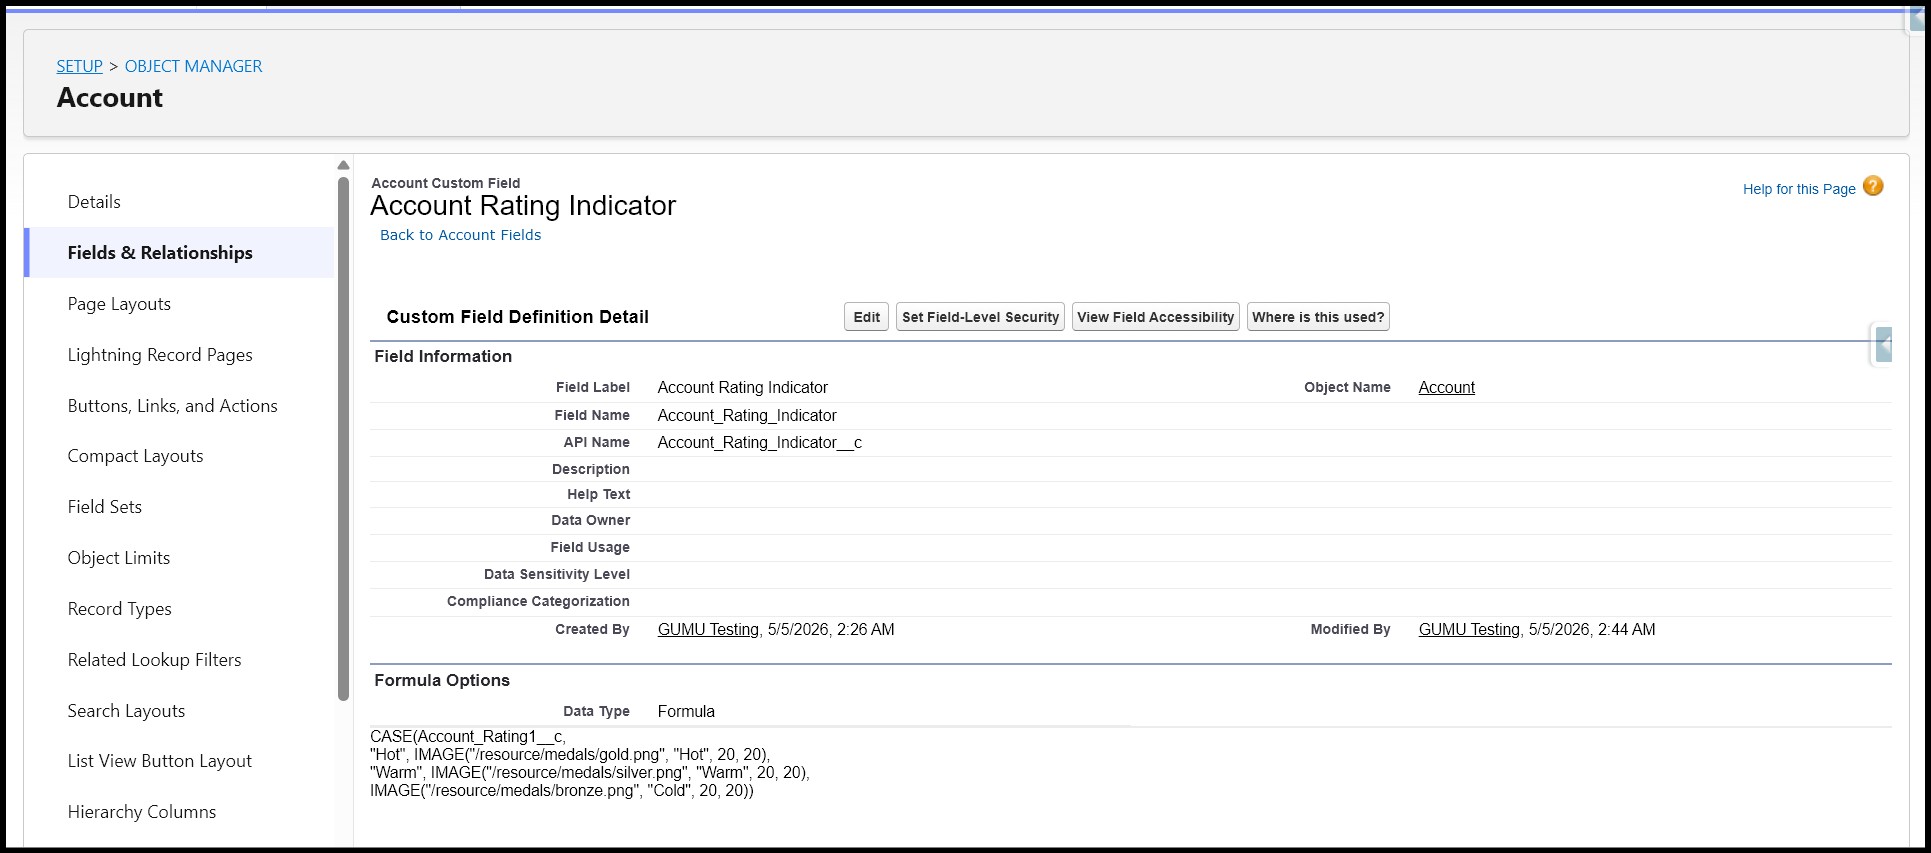The width and height of the screenshot is (1931, 853).
Task: Open Fields & Relationships section
Action: (x=160, y=253)
